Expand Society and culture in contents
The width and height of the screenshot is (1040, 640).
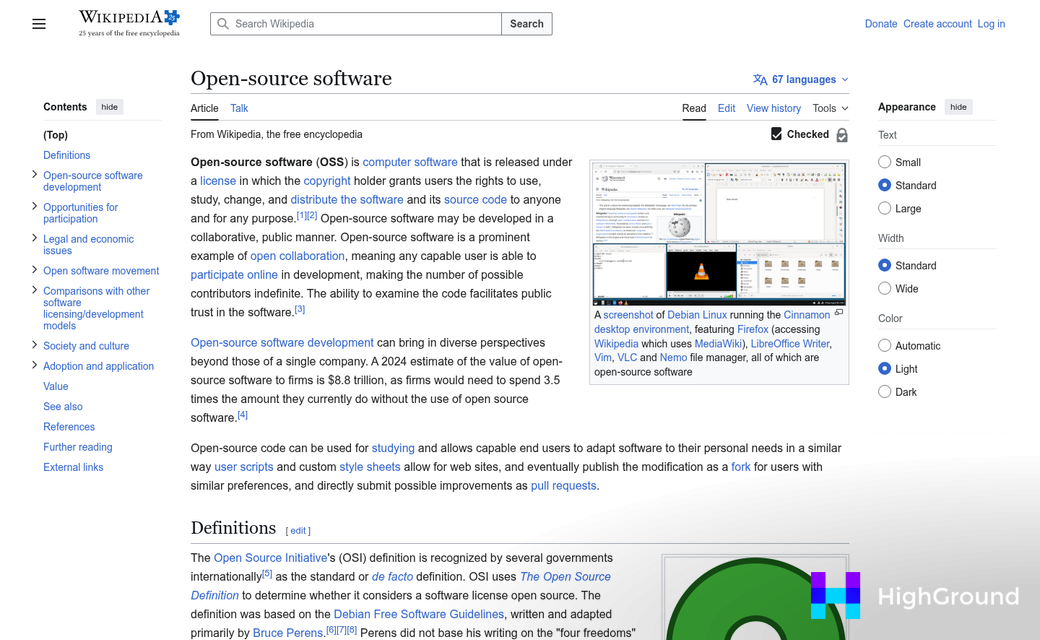click(34, 345)
